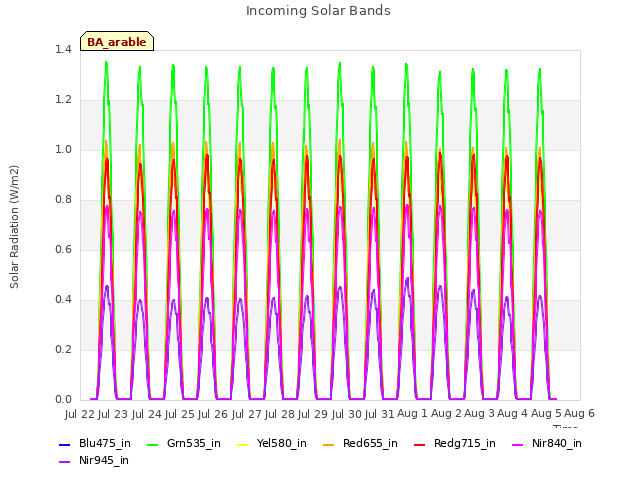
Task: Click the 0.8 y-axis tick label
Action: [63, 200]
